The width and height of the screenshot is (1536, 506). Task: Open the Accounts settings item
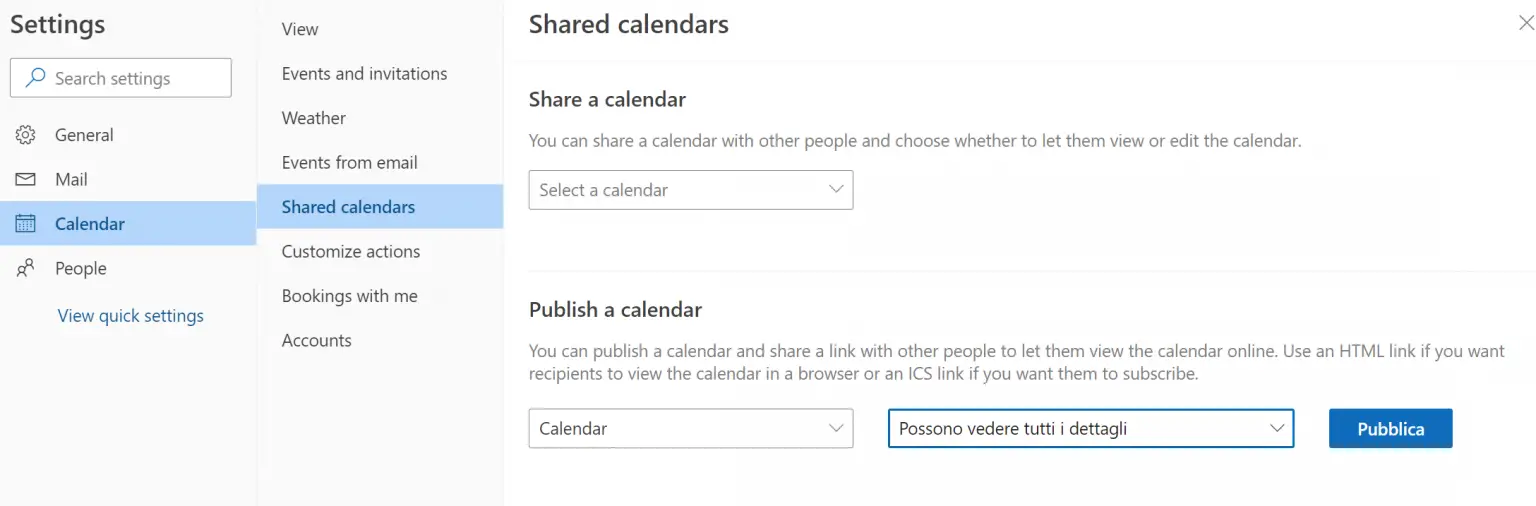pyautogui.click(x=316, y=340)
